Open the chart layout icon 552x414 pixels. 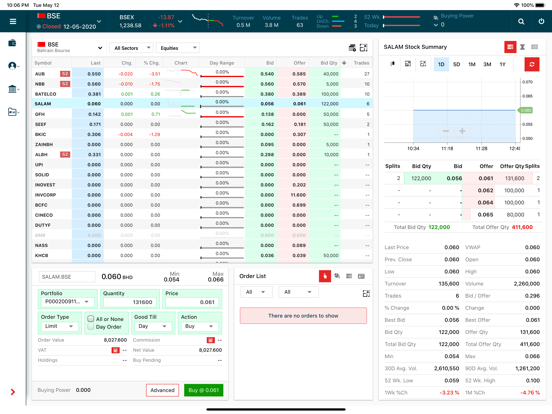point(408,64)
